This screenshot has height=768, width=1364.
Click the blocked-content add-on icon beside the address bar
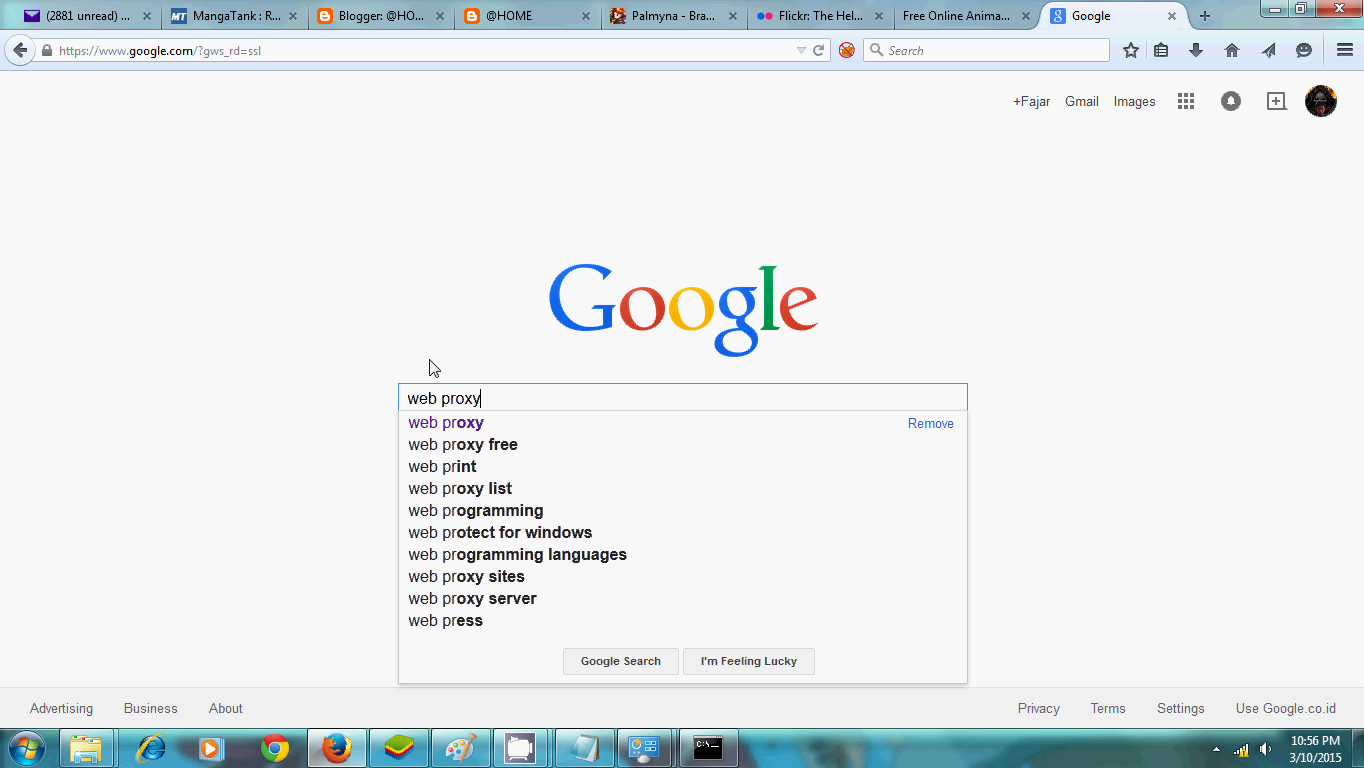[x=847, y=50]
